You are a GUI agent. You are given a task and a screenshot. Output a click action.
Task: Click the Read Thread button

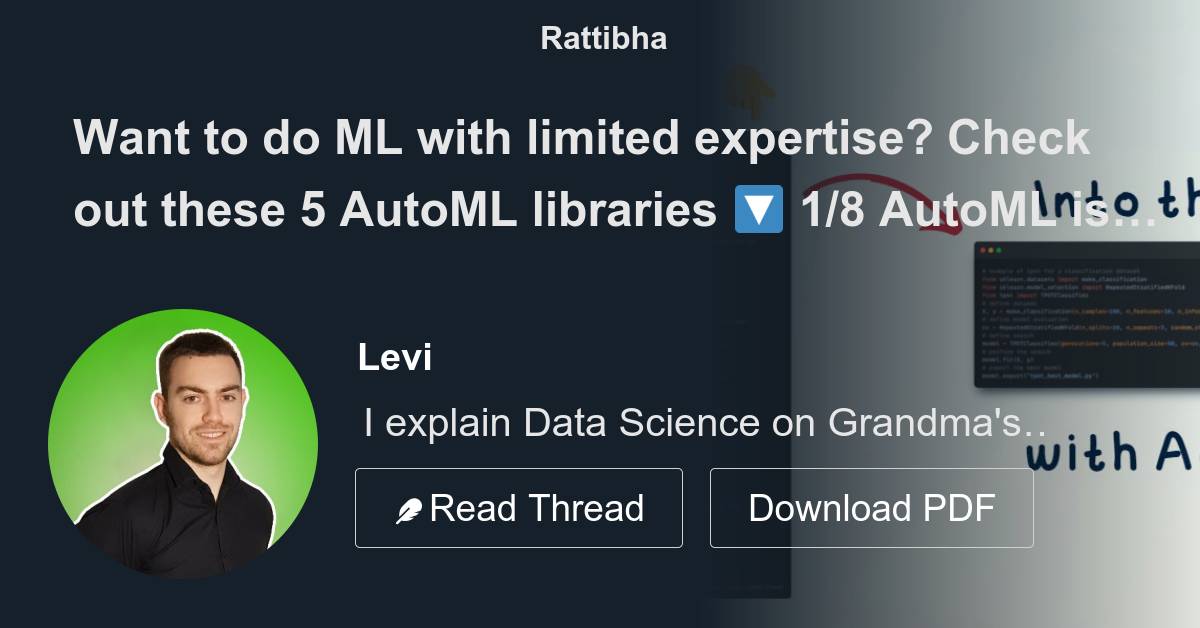(x=518, y=507)
